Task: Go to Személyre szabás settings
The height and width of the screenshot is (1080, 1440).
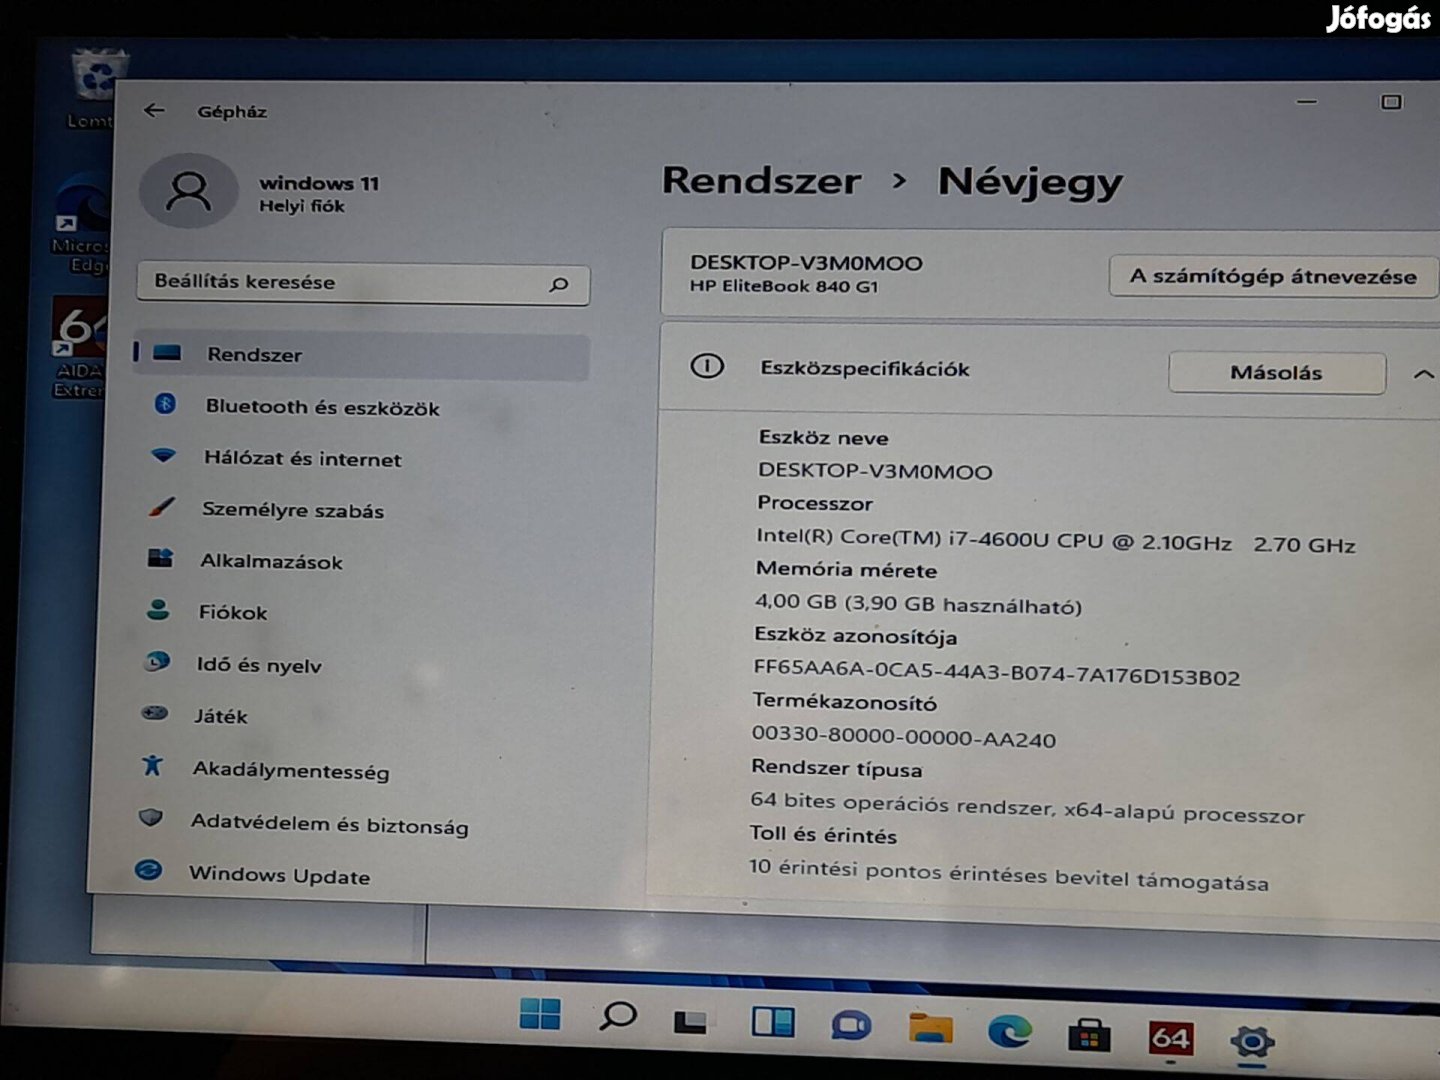Action: [x=292, y=509]
